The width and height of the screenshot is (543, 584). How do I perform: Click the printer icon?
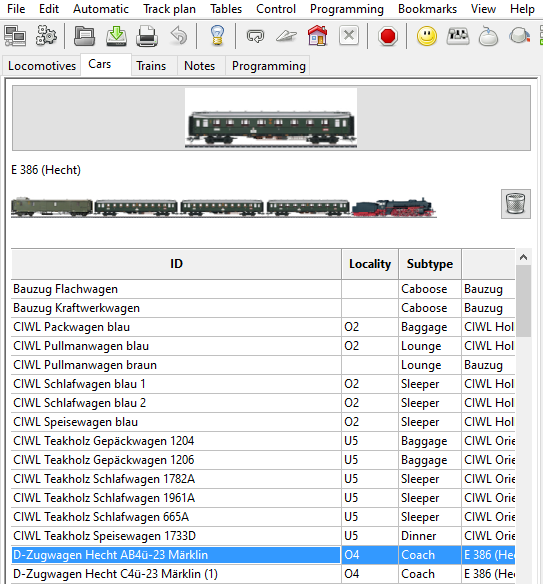click(x=147, y=36)
